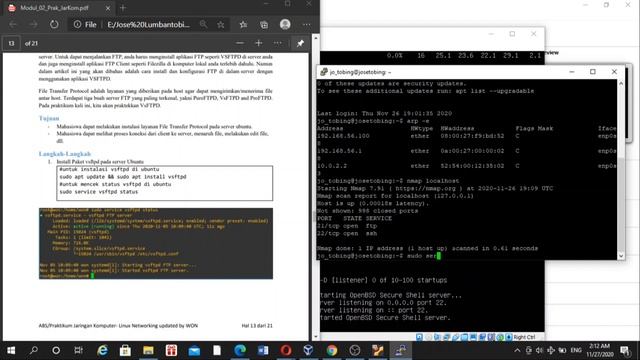Viewport: 640px width, 360px height.
Task: Go back in Edge browser
Action: tap(13, 24)
